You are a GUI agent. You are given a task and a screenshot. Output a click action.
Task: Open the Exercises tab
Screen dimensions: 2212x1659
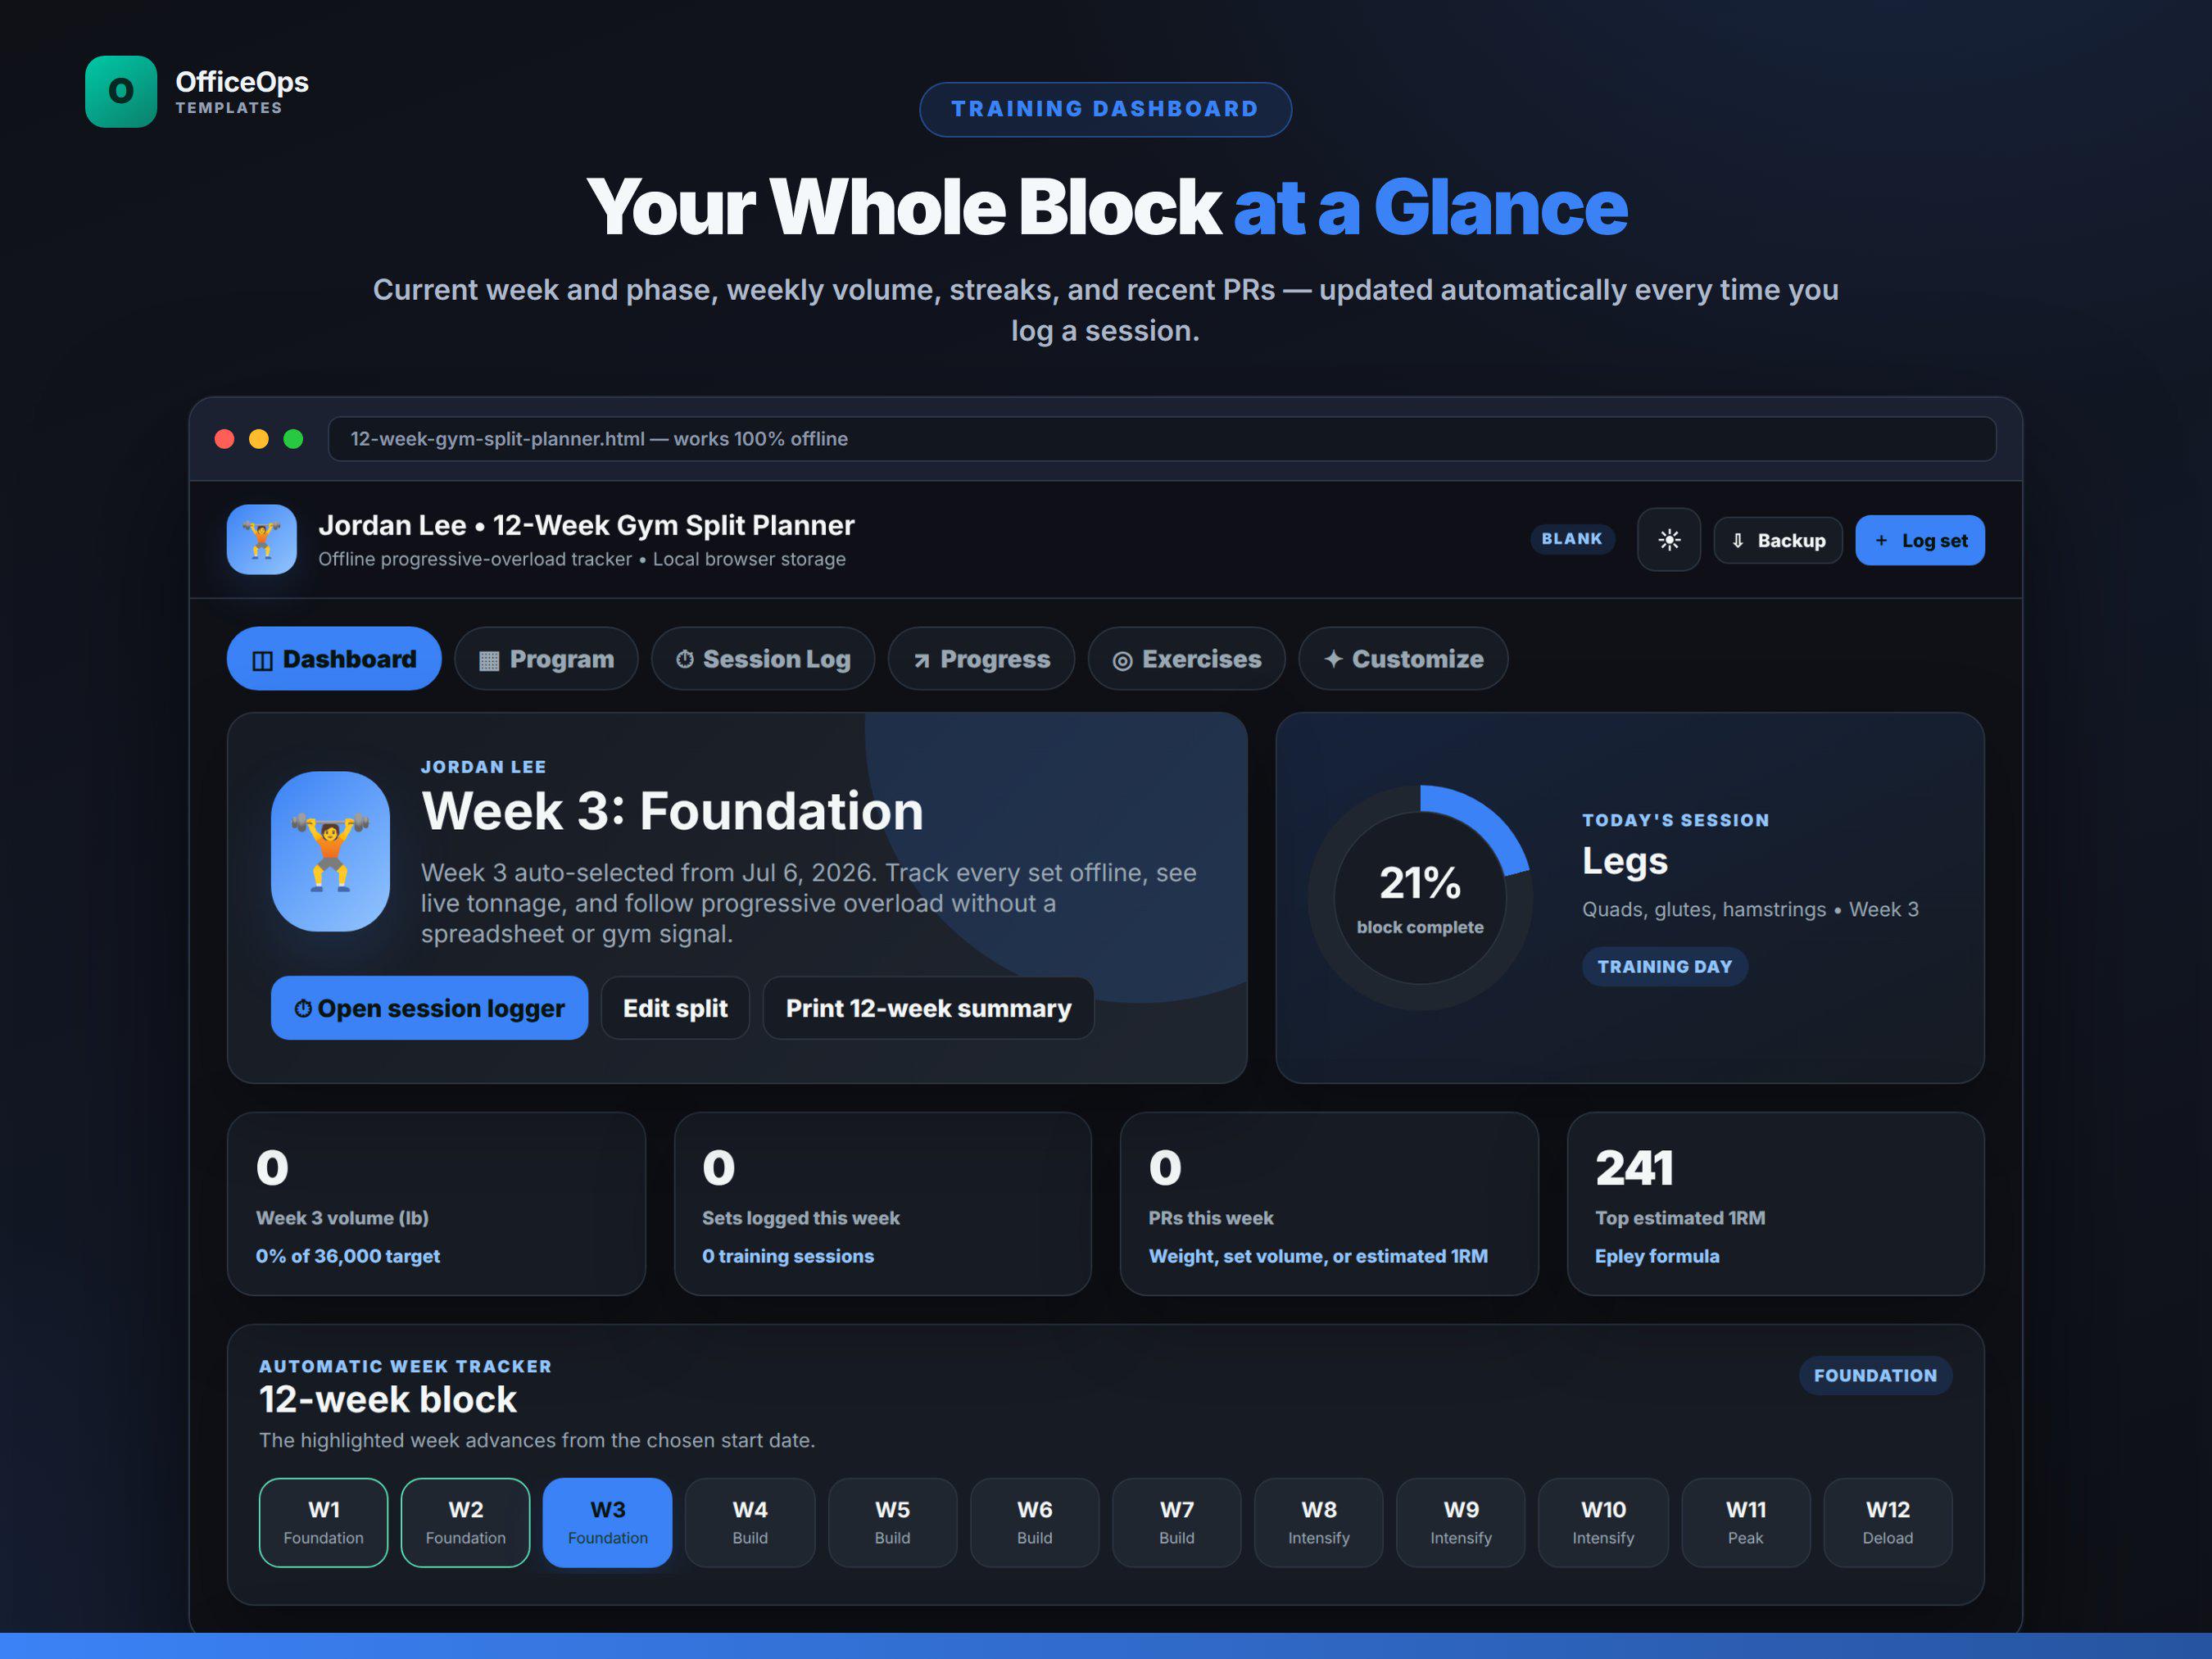pos(1186,659)
